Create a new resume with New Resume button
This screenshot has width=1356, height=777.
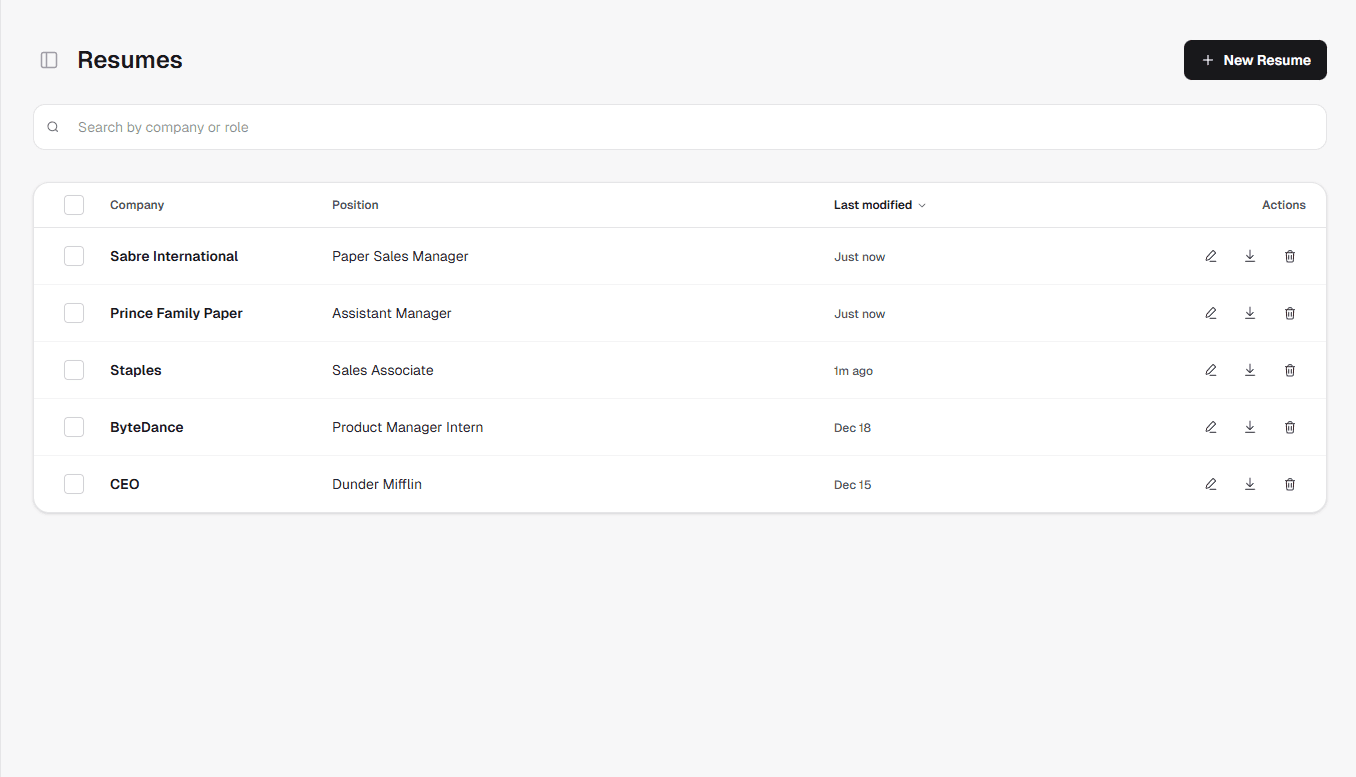coord(1255,60)
